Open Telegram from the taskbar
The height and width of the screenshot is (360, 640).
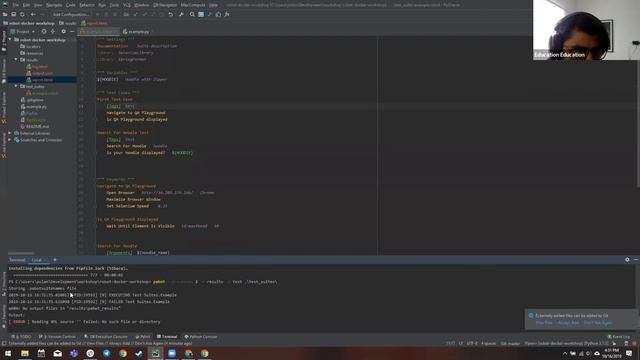[x=107, y=353]
